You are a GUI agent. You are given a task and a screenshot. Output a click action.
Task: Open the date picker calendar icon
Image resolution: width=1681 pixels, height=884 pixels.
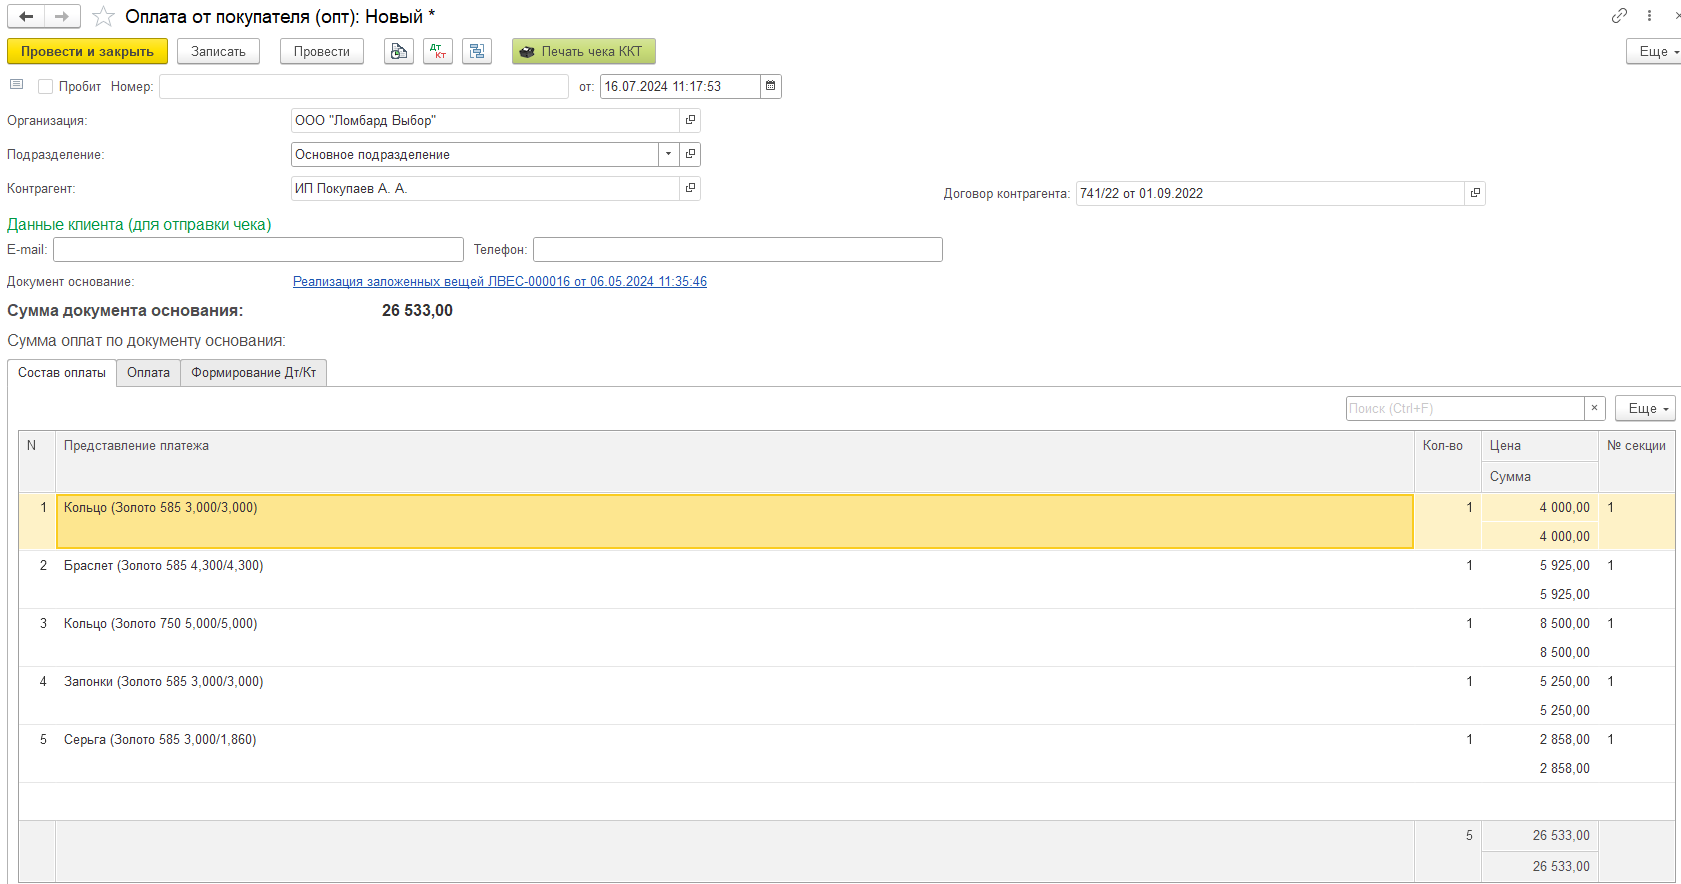pyautogui.click(x=770, y=86)
